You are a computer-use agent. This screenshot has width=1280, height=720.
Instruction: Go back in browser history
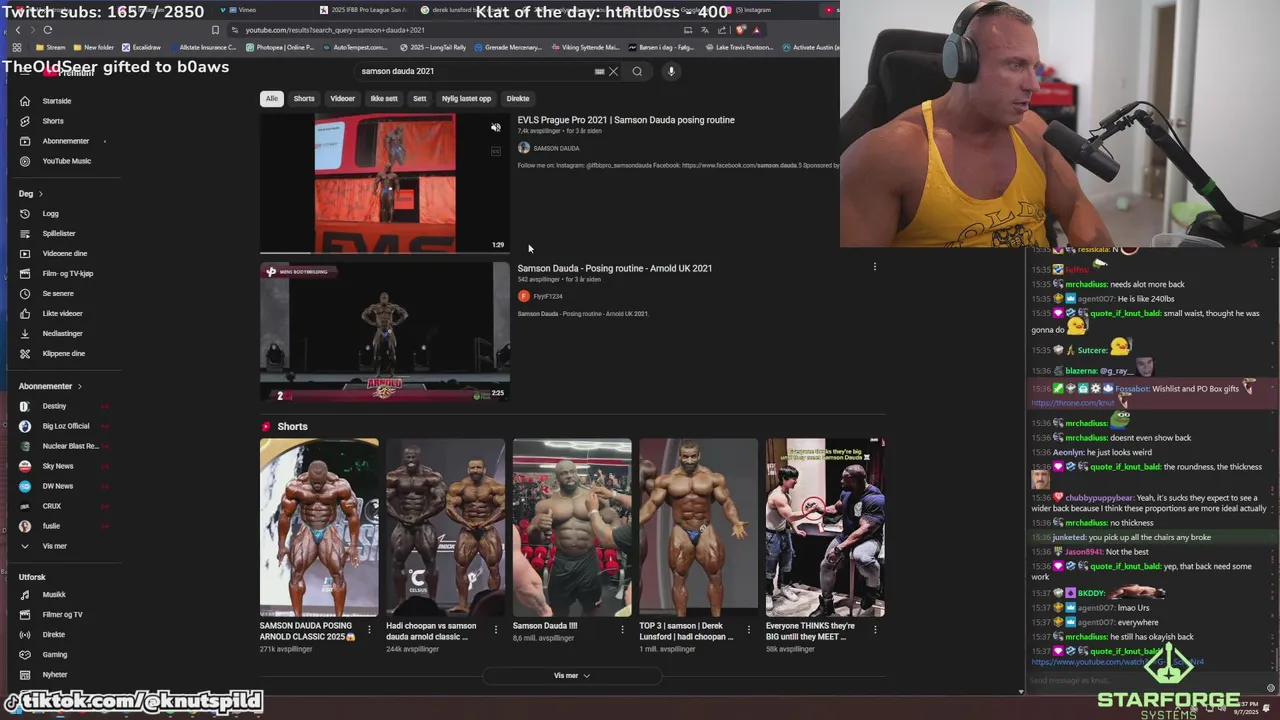point(18,30)
